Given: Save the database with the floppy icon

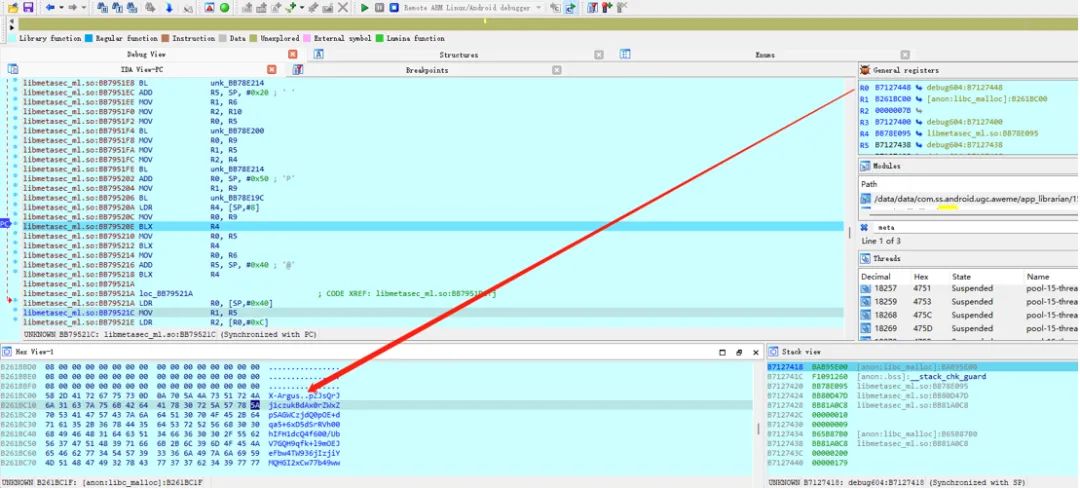Looking at the screenshot, I should 28,8.
